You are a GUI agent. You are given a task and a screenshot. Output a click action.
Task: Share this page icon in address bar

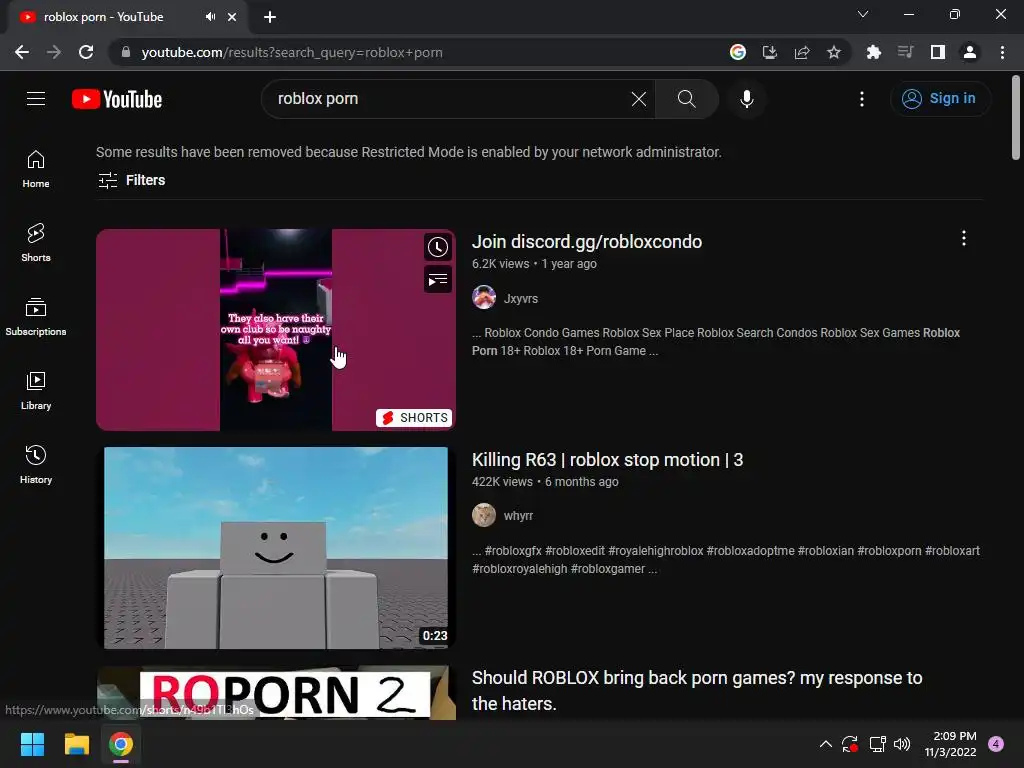click(x=801, y=52)
